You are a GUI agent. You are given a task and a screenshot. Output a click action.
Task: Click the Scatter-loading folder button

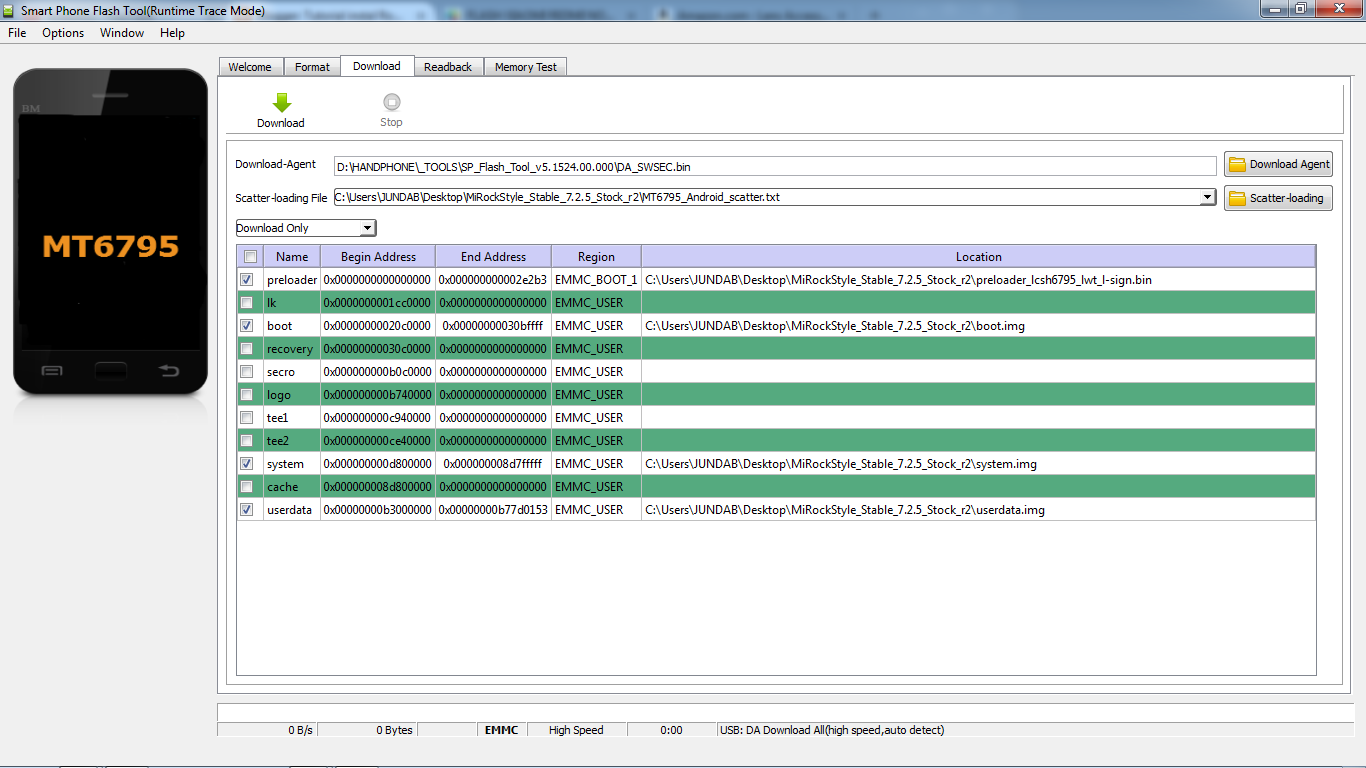tap(1278, 198)
